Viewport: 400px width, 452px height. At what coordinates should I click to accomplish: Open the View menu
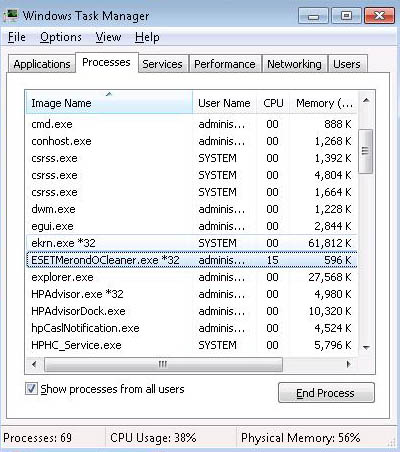[108, 37]
